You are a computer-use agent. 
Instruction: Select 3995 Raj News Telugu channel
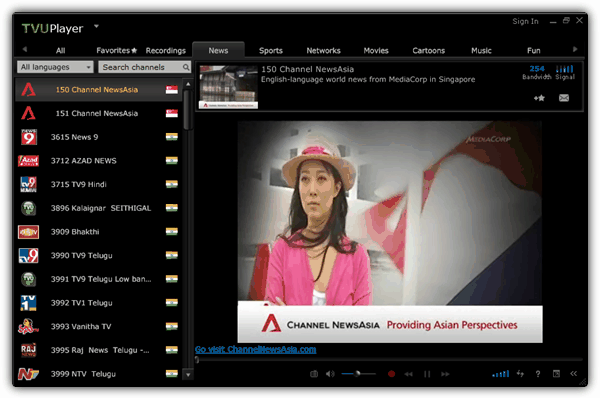point(99,350)
